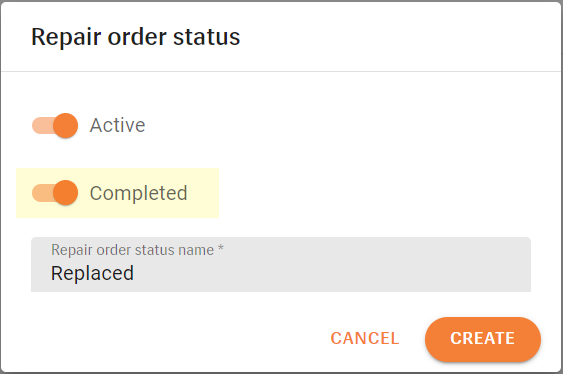Image resolution: width=563 pixels, height=374 pixels.
Task: Click the light track of the Completed toggle
Action: 42,193
